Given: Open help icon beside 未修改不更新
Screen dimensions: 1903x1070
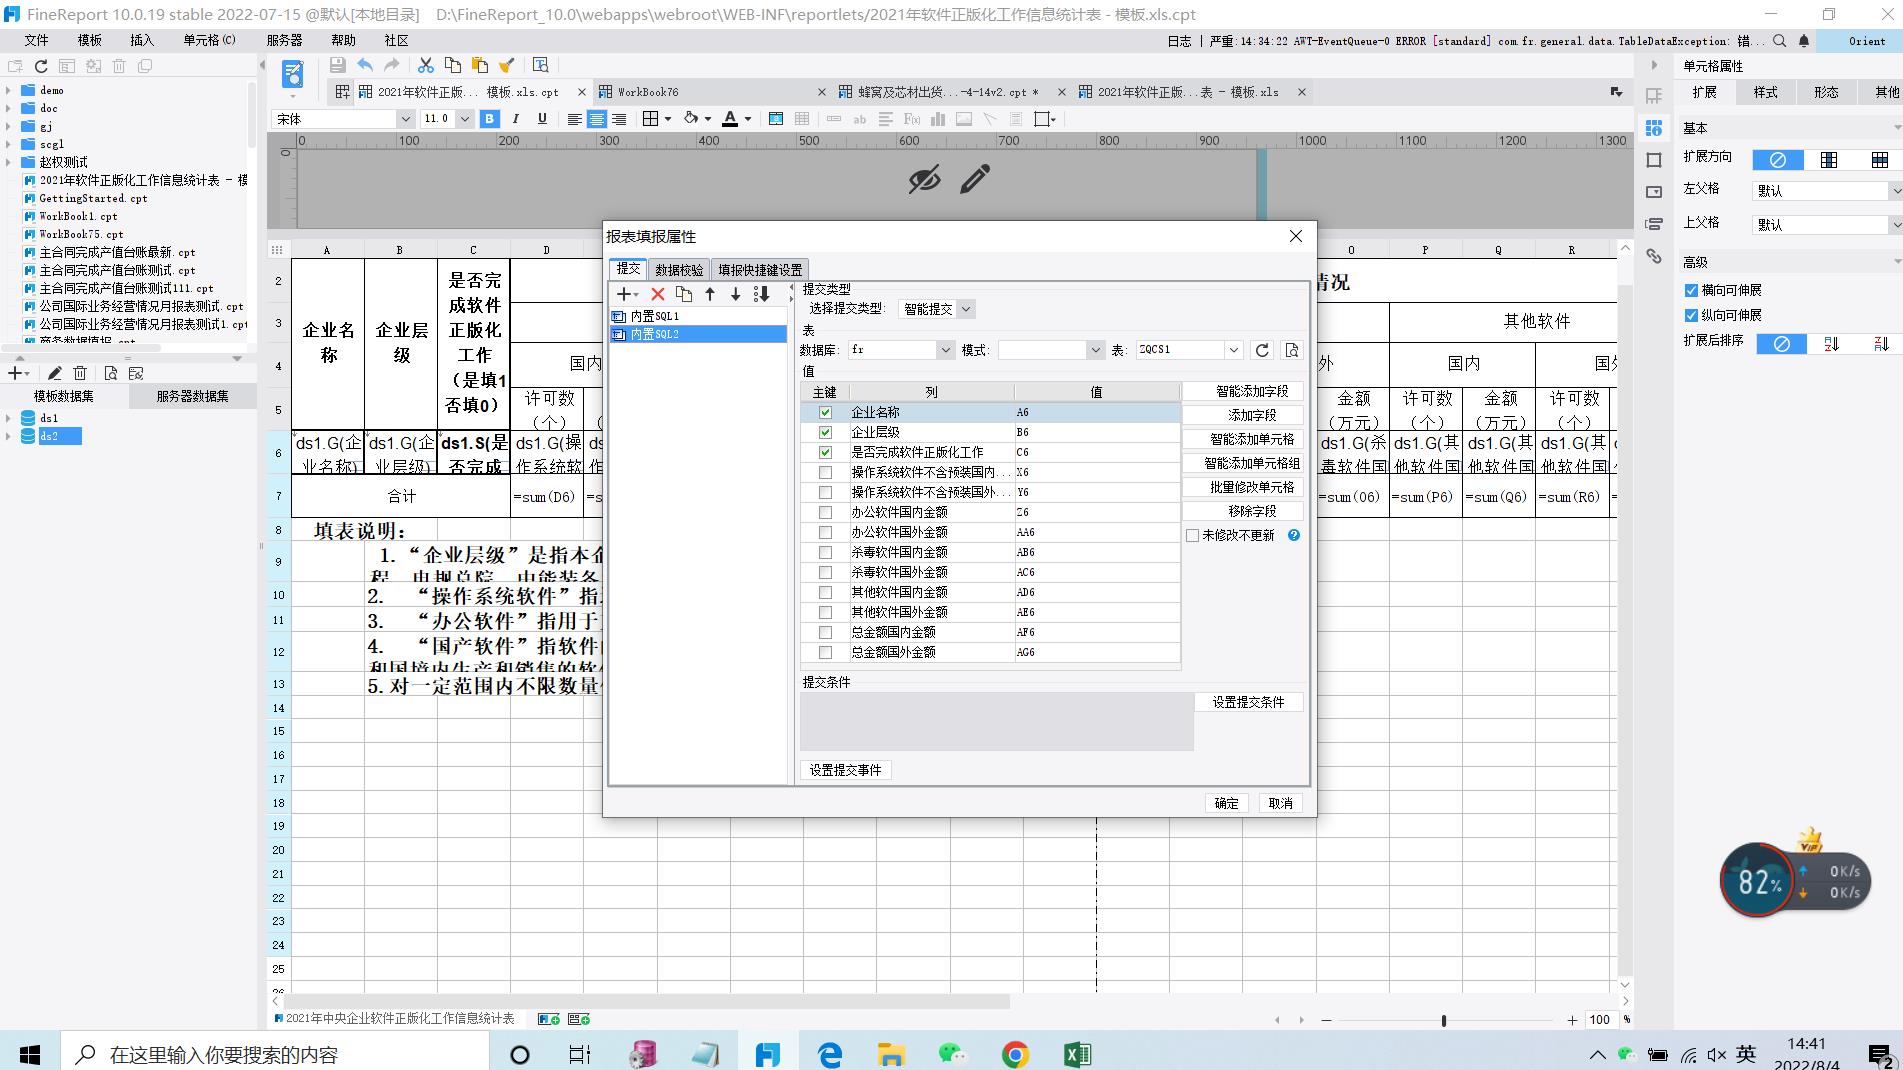Looking at the screenshot, I should (x=1294, y=535).
